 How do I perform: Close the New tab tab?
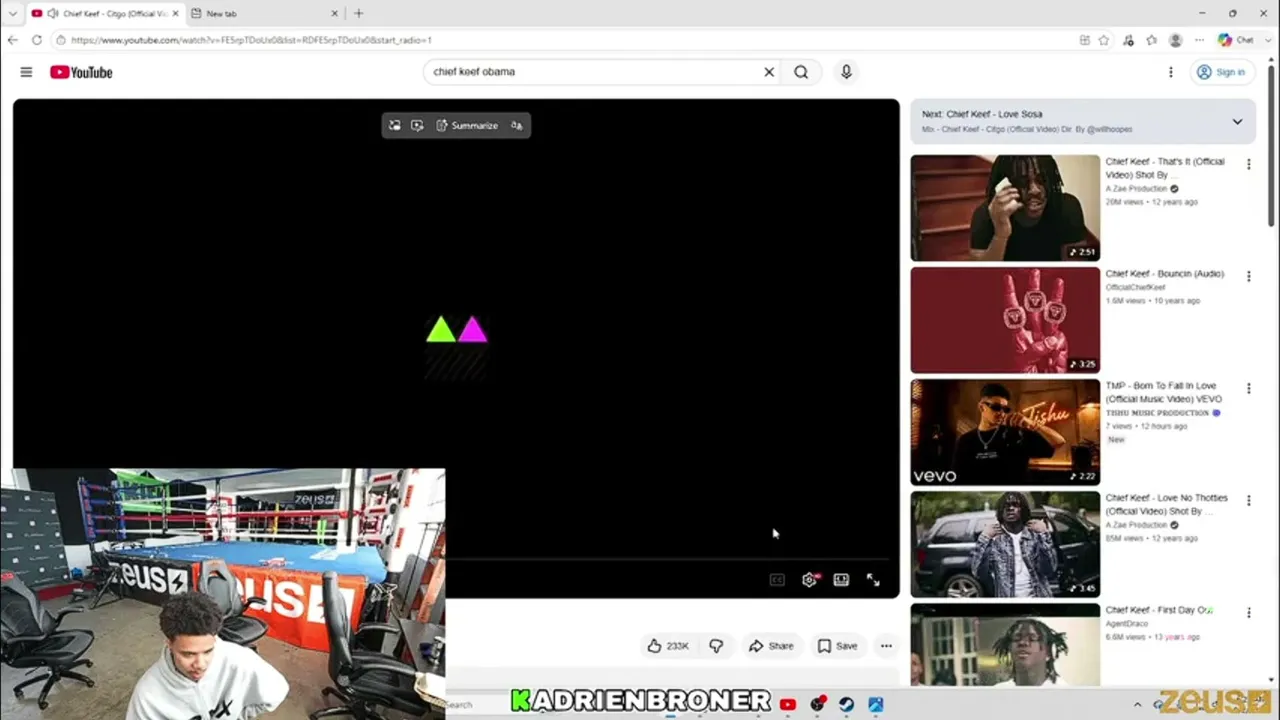(x=335, y=13)
